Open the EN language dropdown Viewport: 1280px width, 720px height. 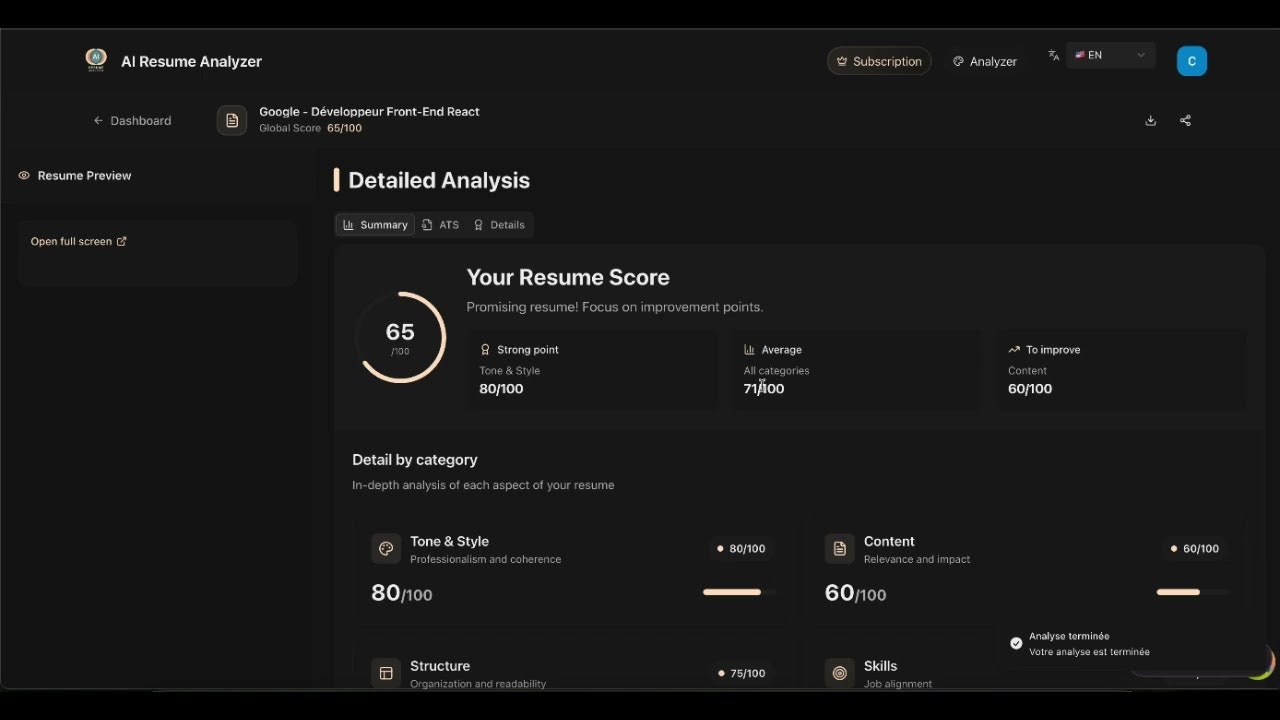(x=1110, y=55)
